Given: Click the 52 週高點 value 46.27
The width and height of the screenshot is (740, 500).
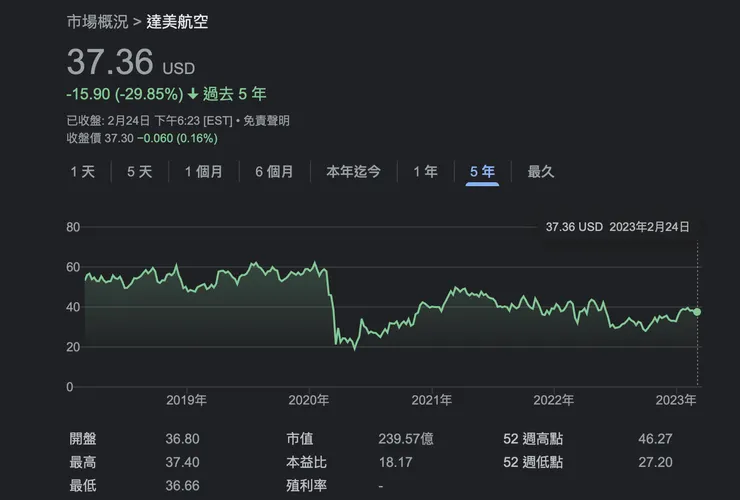Looking at the screenshot, I should tap(655, 439).
